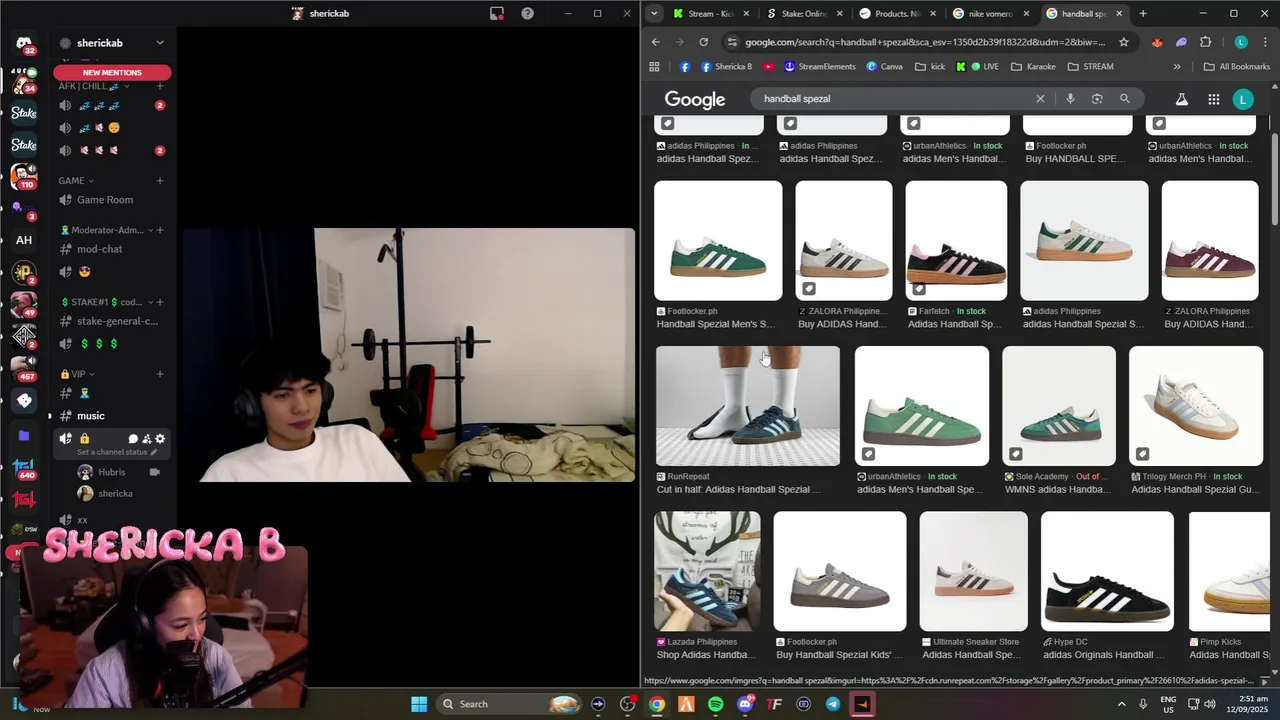Open Google Labs flask icon

click(1181, 99)
